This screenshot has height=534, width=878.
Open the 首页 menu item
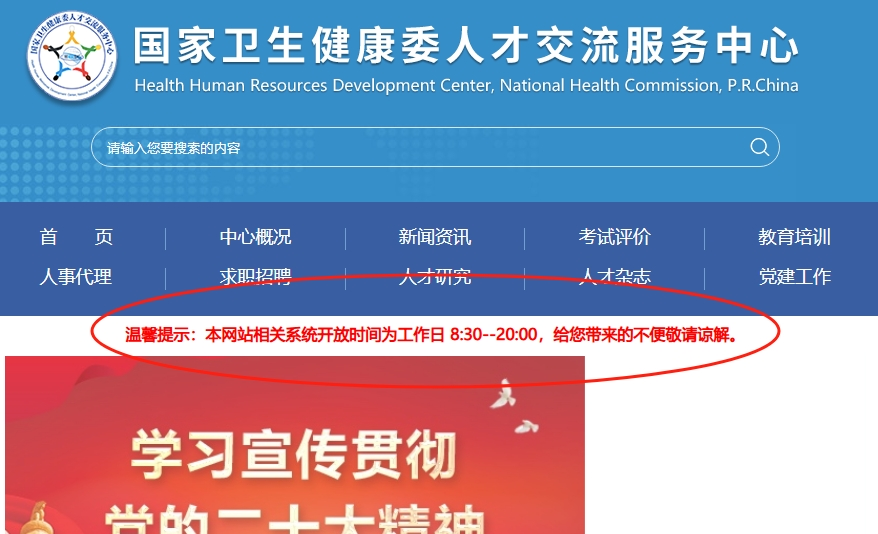click(76, 237)
